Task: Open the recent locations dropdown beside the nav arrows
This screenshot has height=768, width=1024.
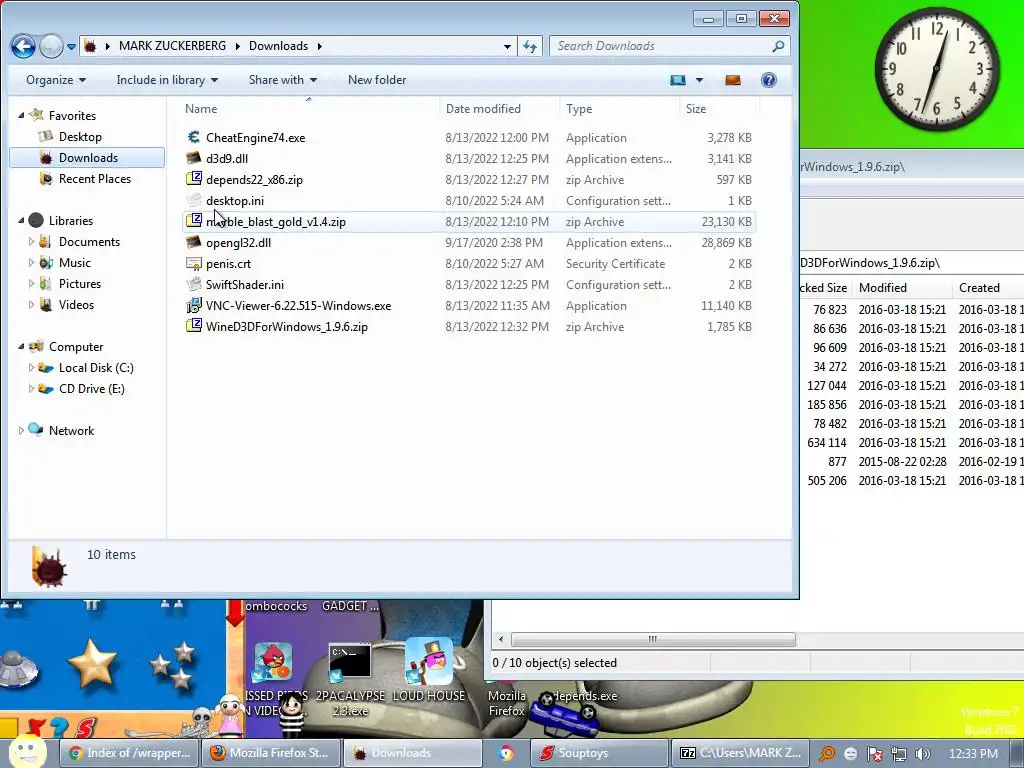Action: pos(71,47)
